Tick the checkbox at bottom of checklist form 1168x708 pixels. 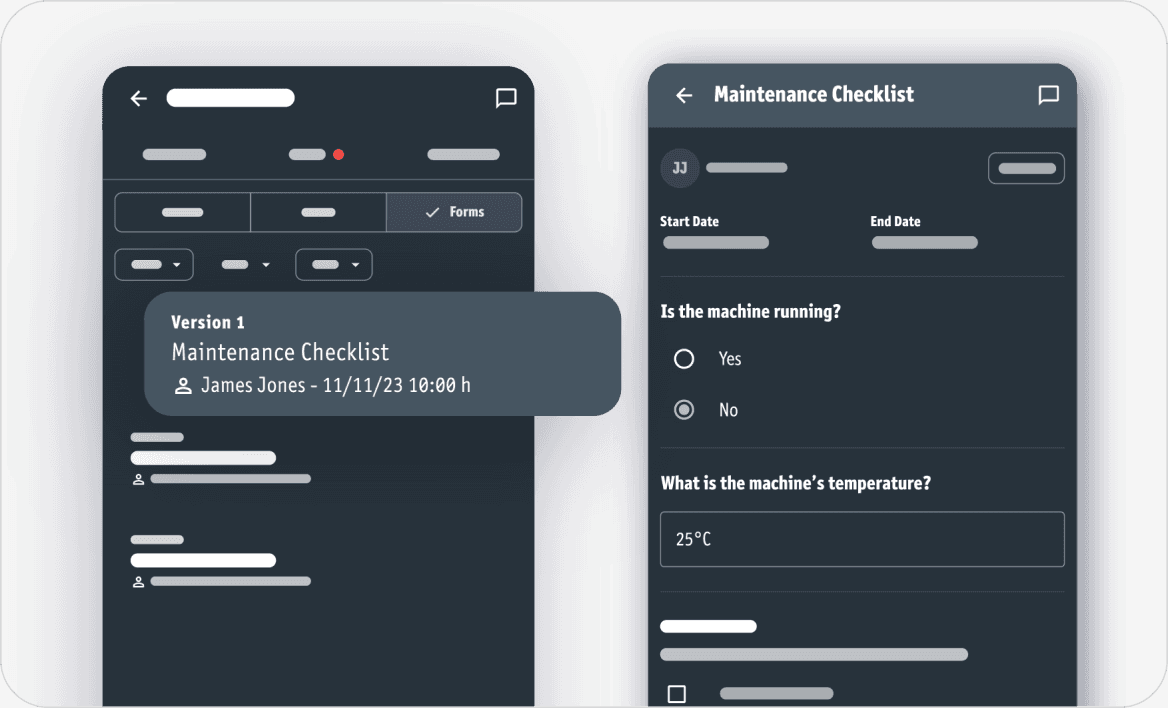pyautogui.click(x=677, y=693)
